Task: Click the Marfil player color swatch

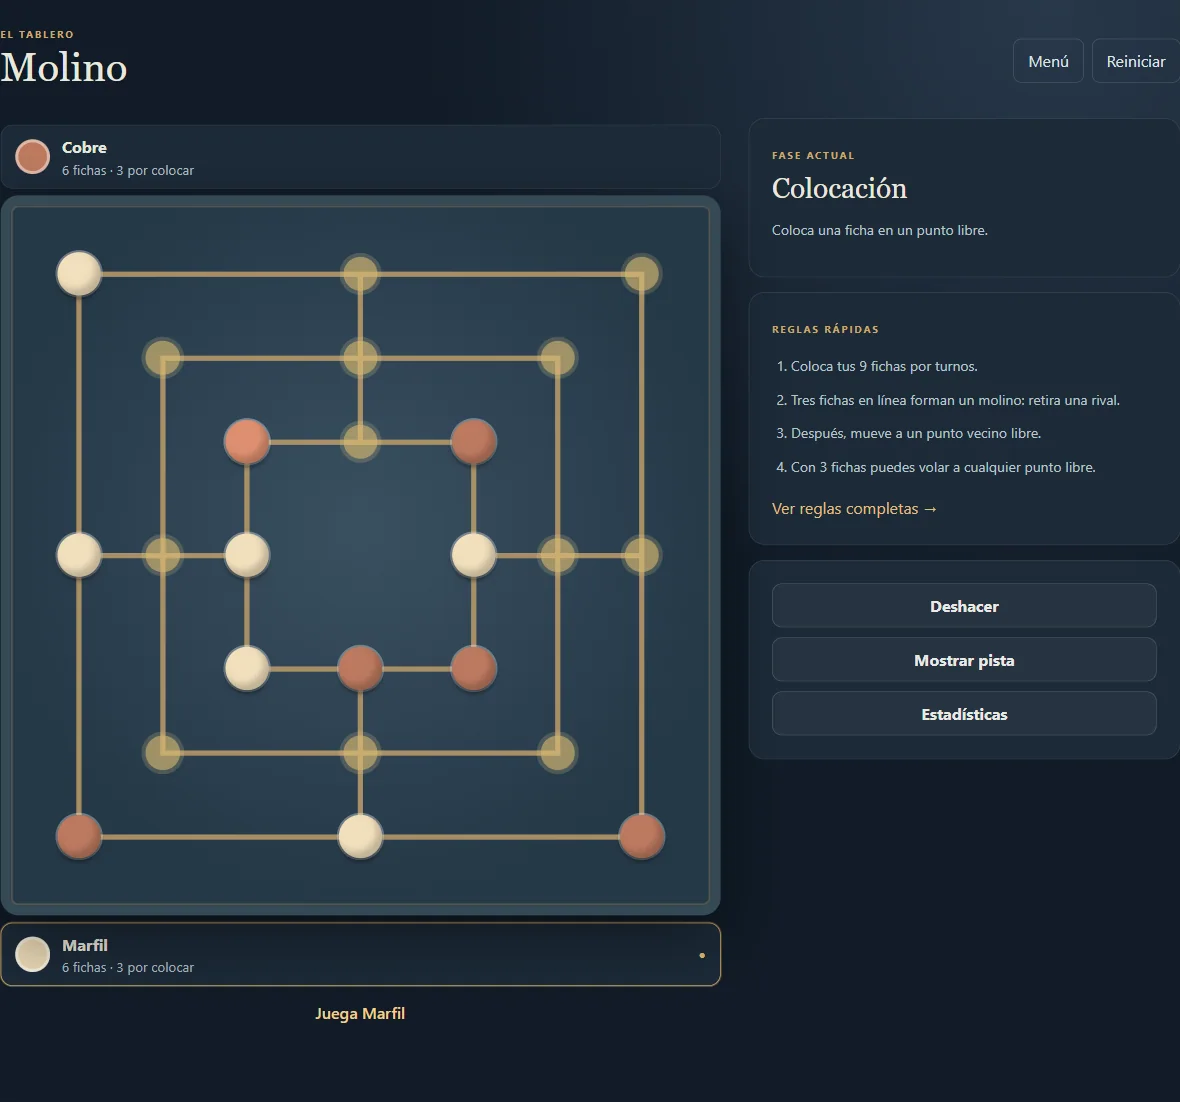Action: 32,954
